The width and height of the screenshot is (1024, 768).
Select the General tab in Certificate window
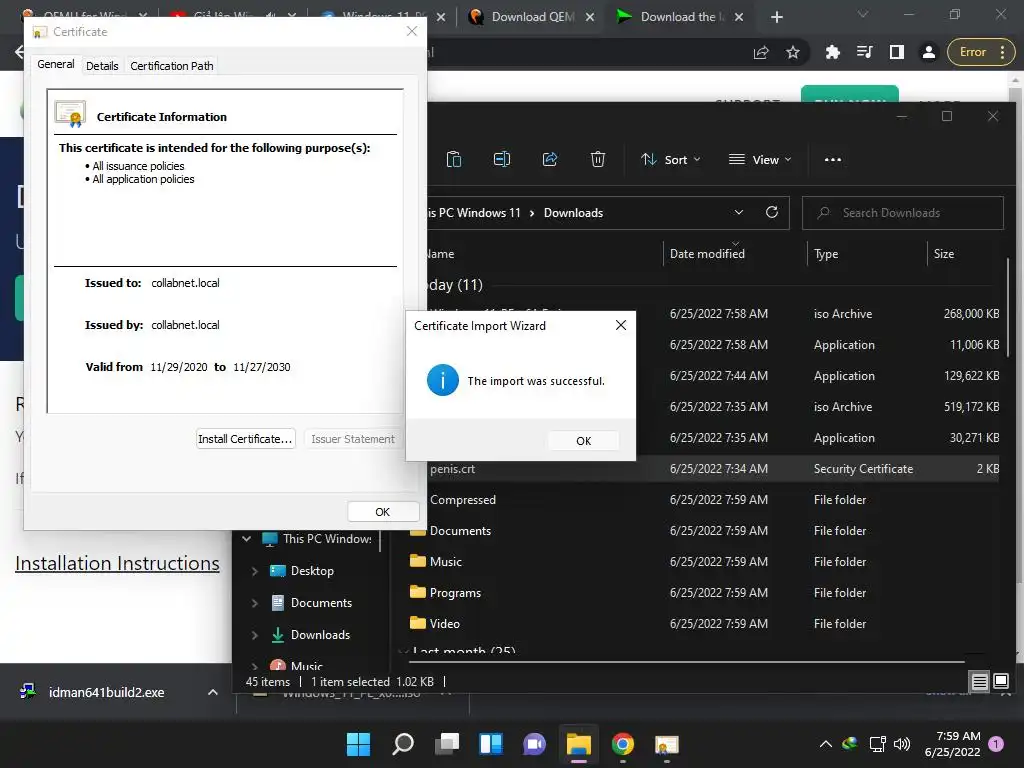pos(56,64)
